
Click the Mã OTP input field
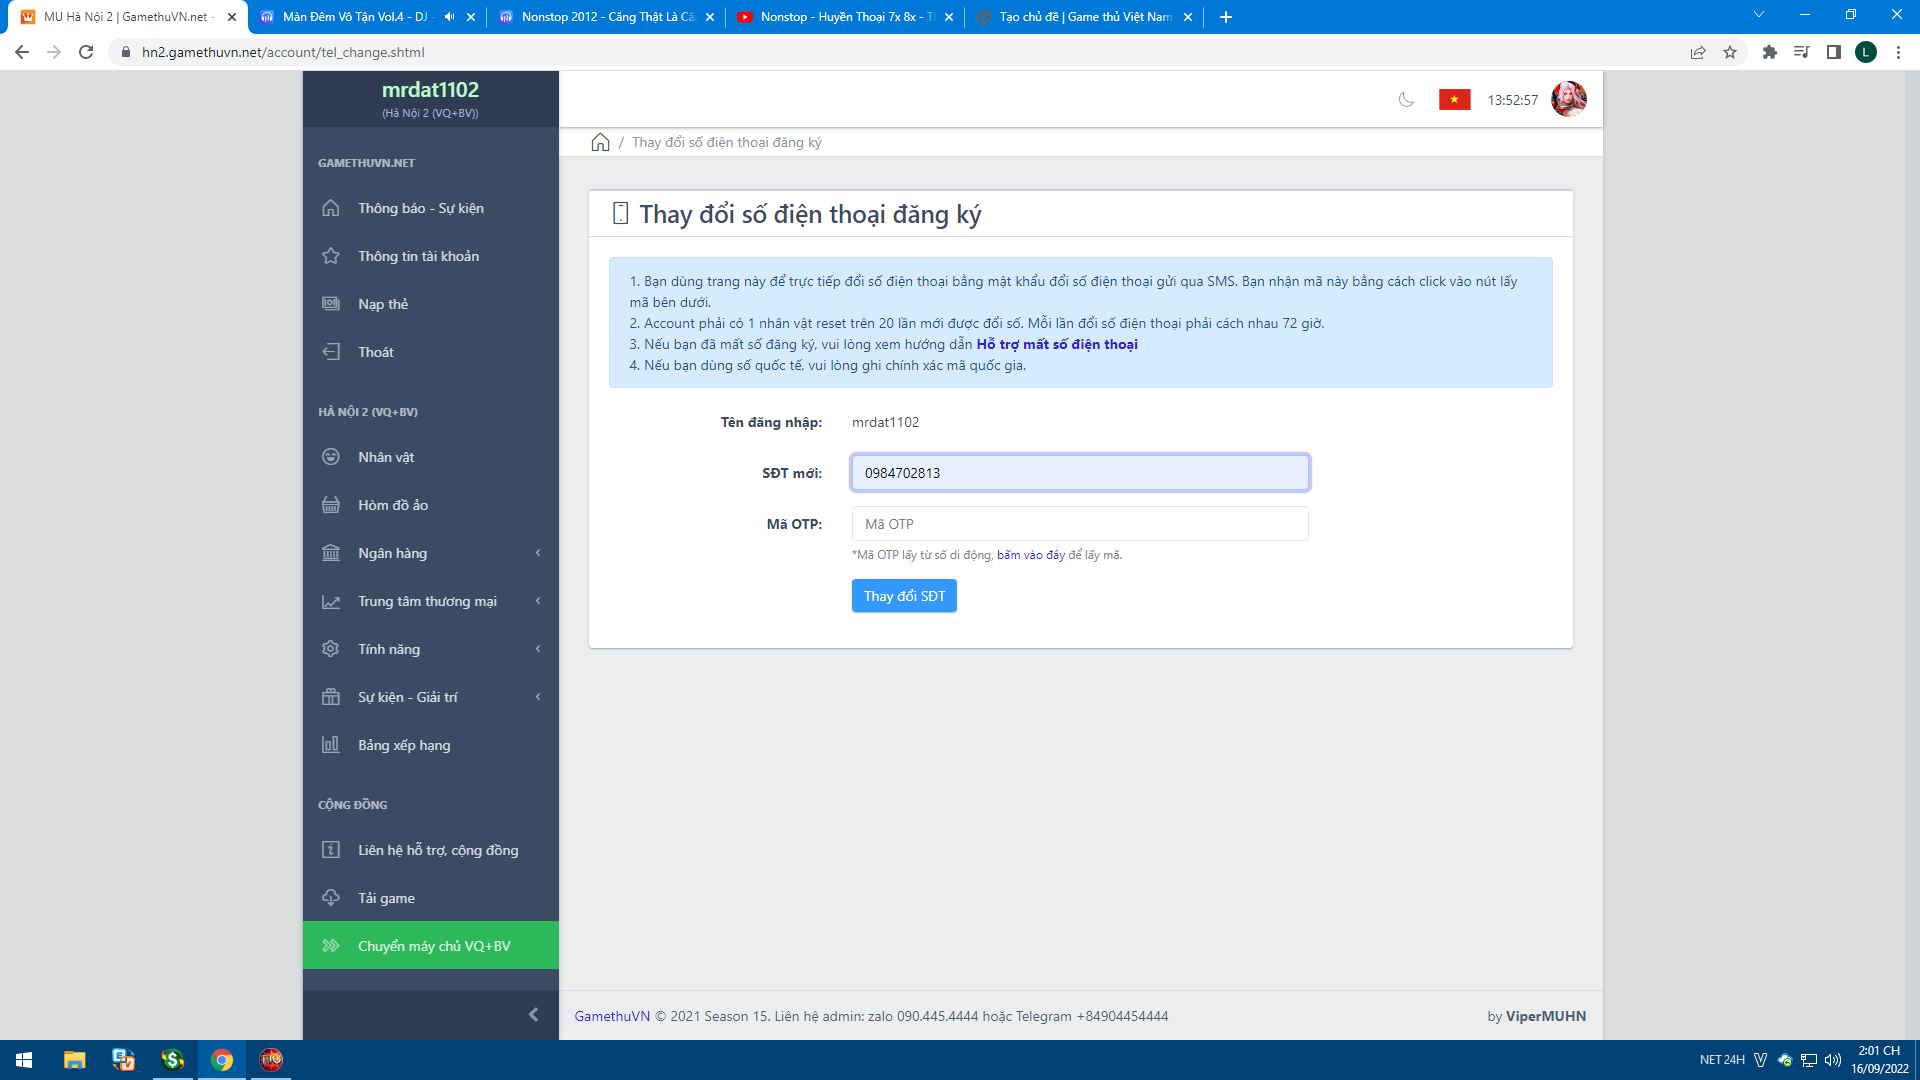(x=1080, y=524)
